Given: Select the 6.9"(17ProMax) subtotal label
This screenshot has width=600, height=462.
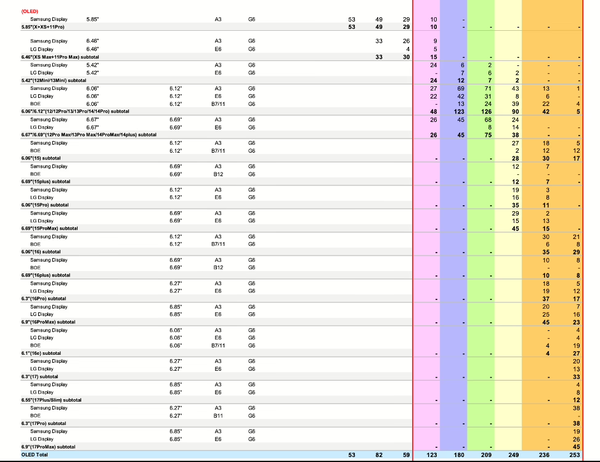Looking at the screenshot, I should (x=48, y=447).
